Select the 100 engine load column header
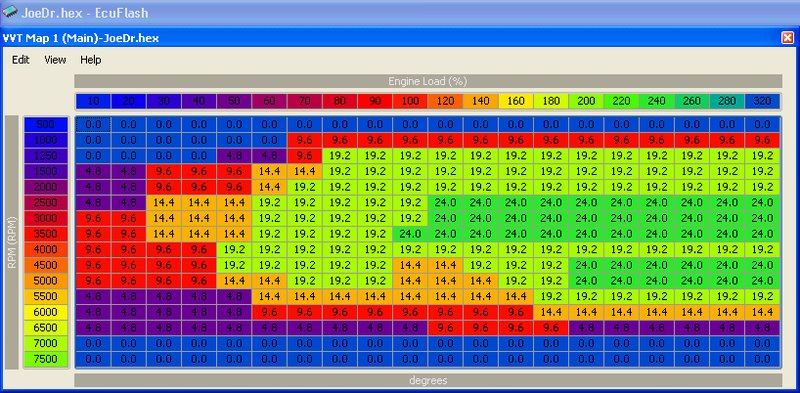The width and height of the screenshot is (800, 393). [410, 101]
